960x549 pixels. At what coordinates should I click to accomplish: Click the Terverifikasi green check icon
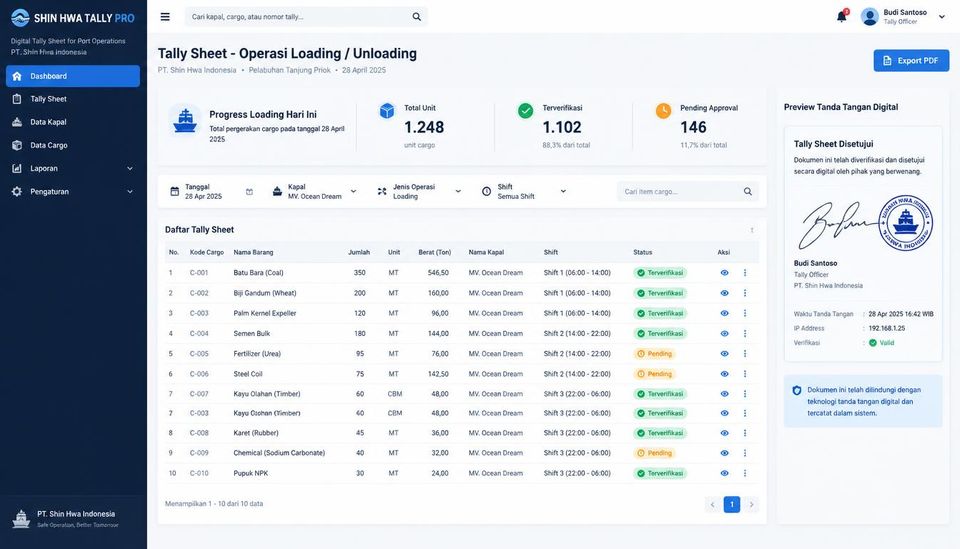tap(525, 111)
